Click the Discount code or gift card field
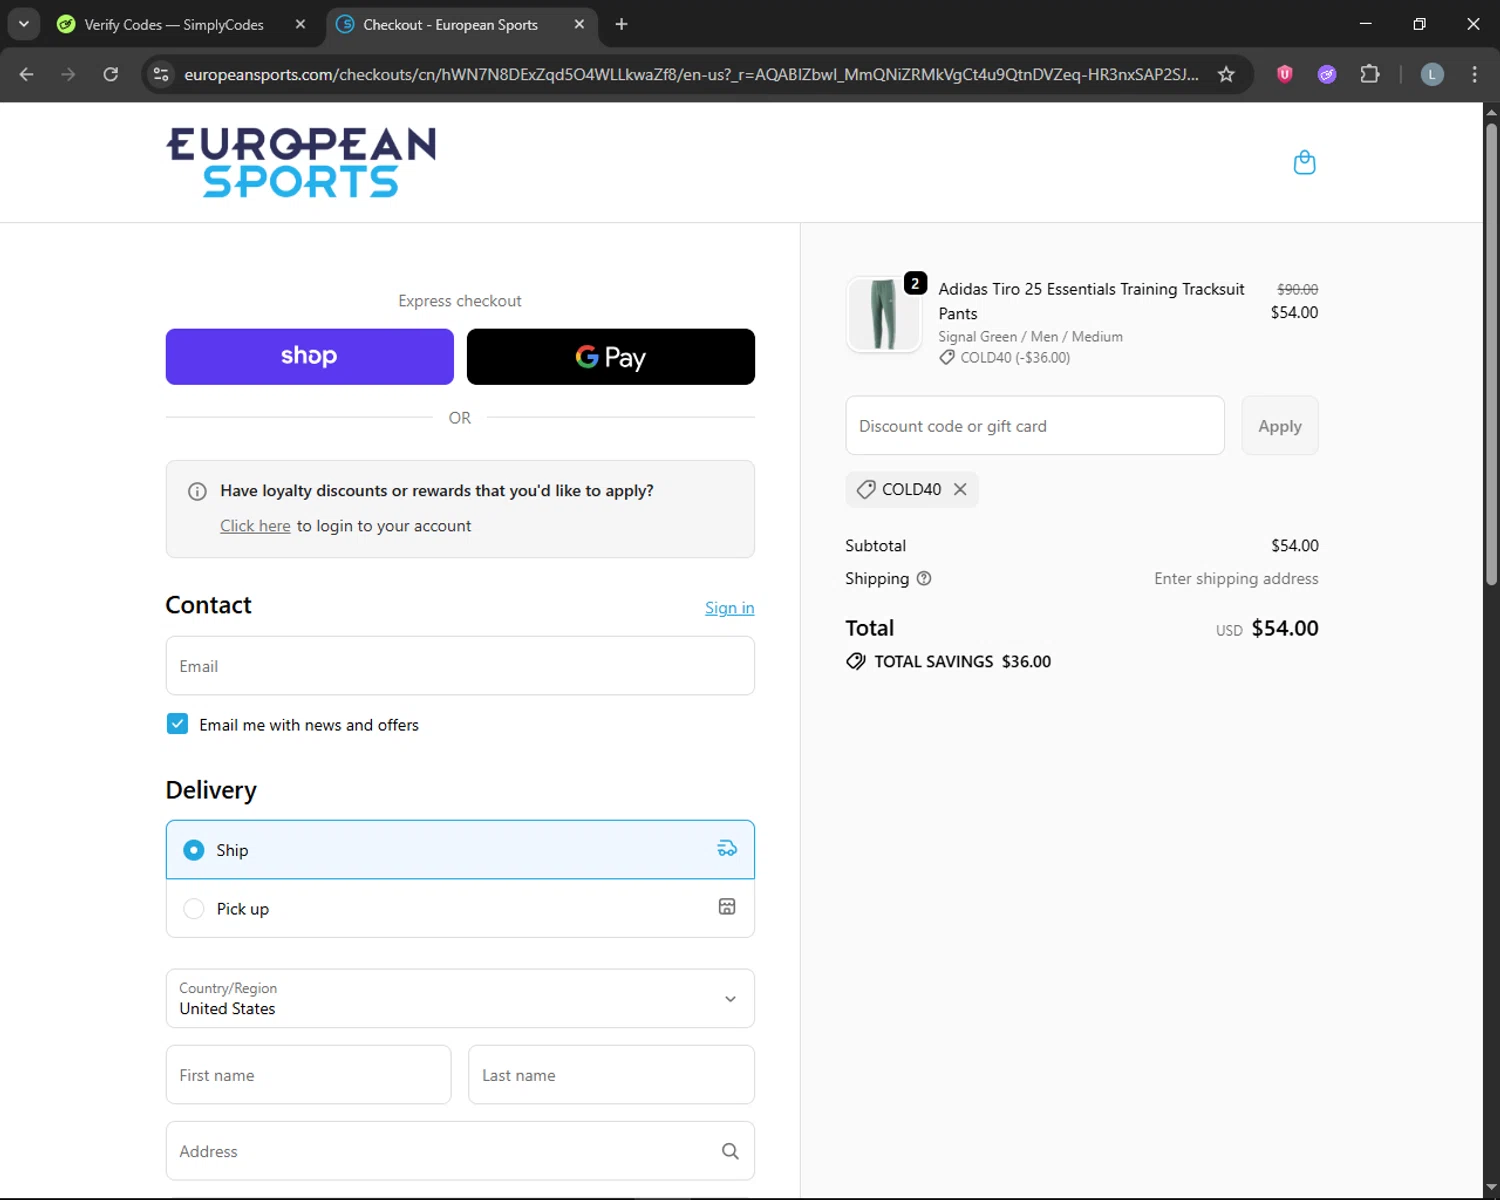This screenshot has width=1500, height=1200. pos(1035,426)
